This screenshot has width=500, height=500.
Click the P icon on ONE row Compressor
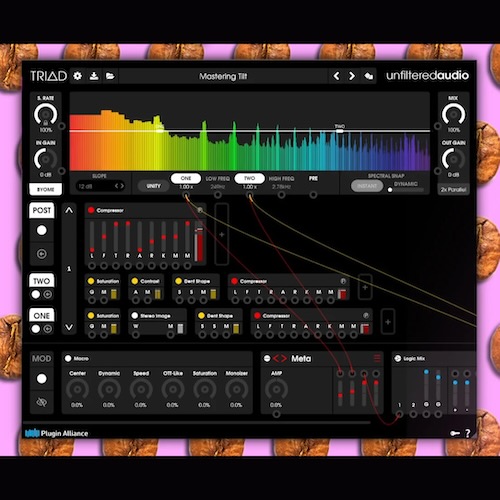coord(366,315)
